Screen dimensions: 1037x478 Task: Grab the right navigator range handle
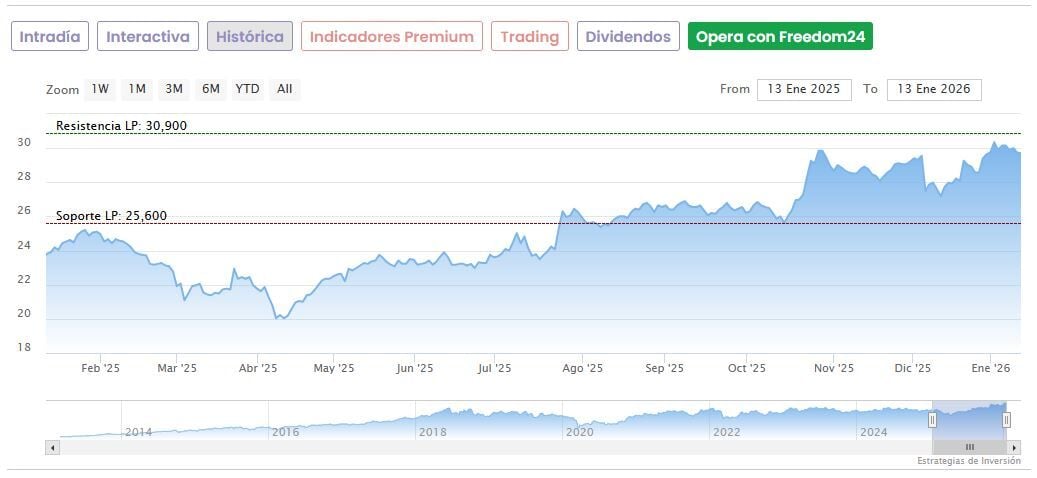1006,420
